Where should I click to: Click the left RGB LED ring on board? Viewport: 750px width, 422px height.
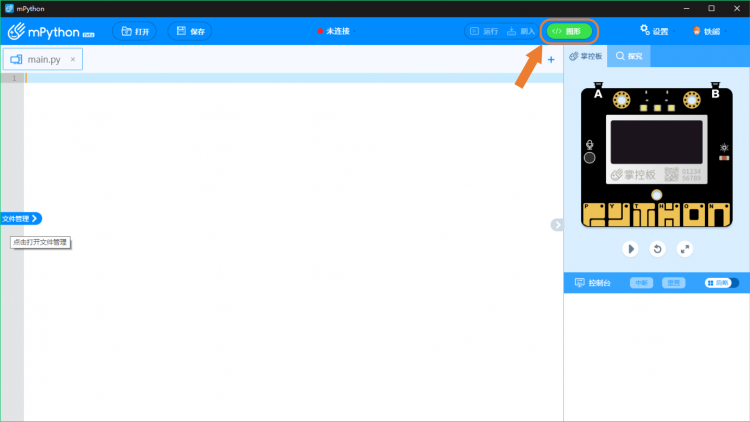point(621,100)
